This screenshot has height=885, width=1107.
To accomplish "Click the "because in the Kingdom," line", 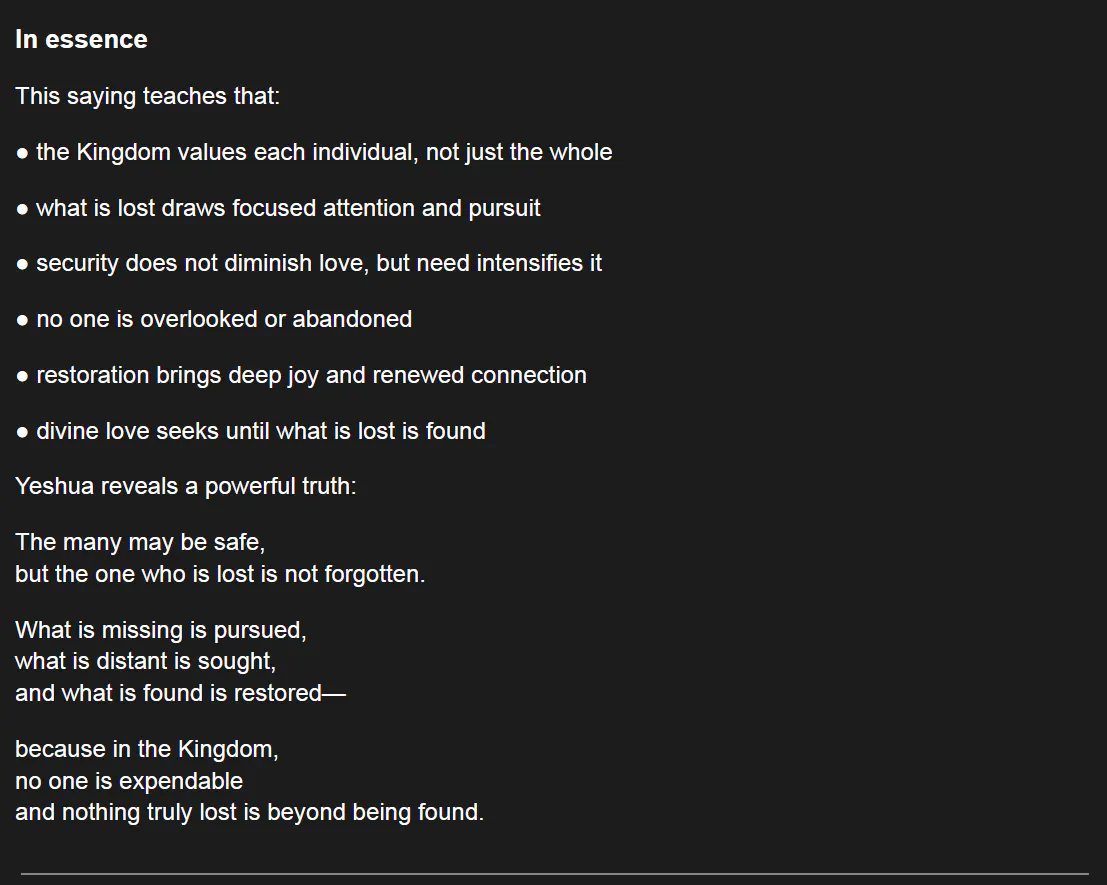I will click(146, 749).
